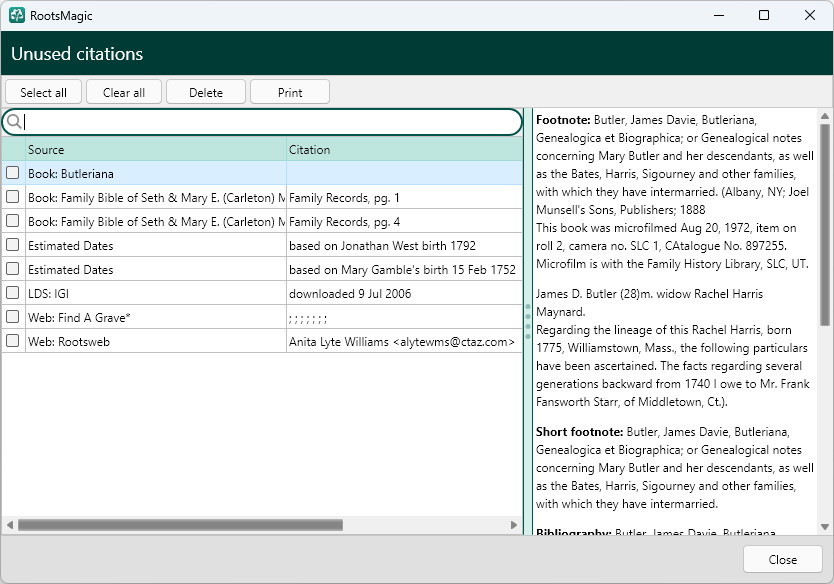Click citation based on Mary Gamble's birth 15 Feb 1752
The width and height of the screenshot is (834, 584).
(x=404, y=269)
